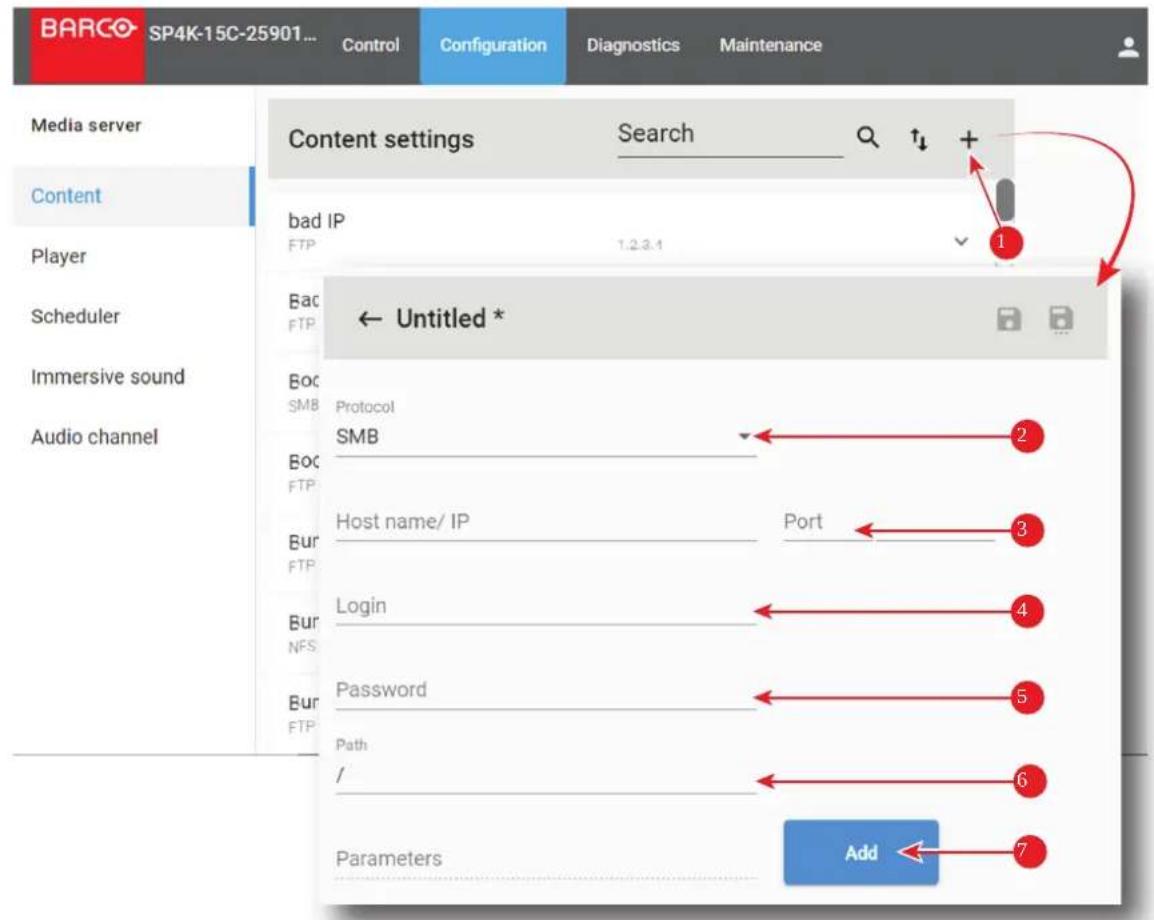The width and height of the screenshot is (1154, 920).
Task: Click the Host name/ IP field
Action: point(545,523)
